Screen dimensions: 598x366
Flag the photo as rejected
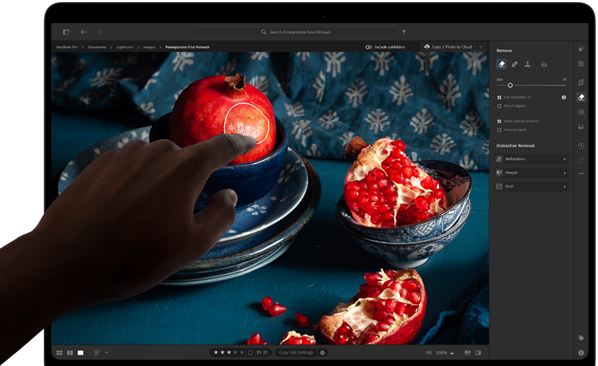(266, 353)
